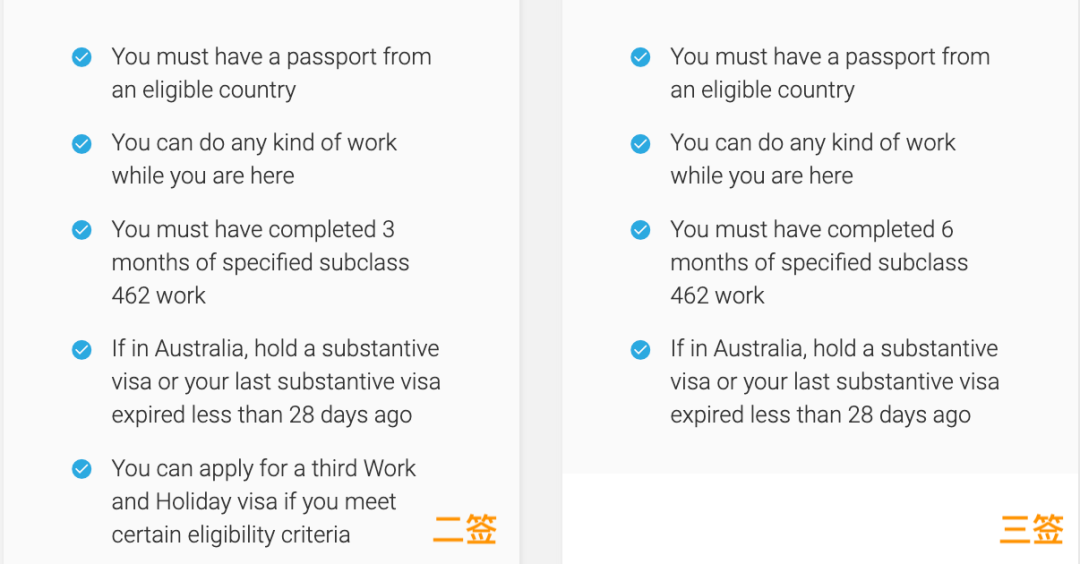Click 'expired less than 28 days ago' text in right card

pos(820,415)
